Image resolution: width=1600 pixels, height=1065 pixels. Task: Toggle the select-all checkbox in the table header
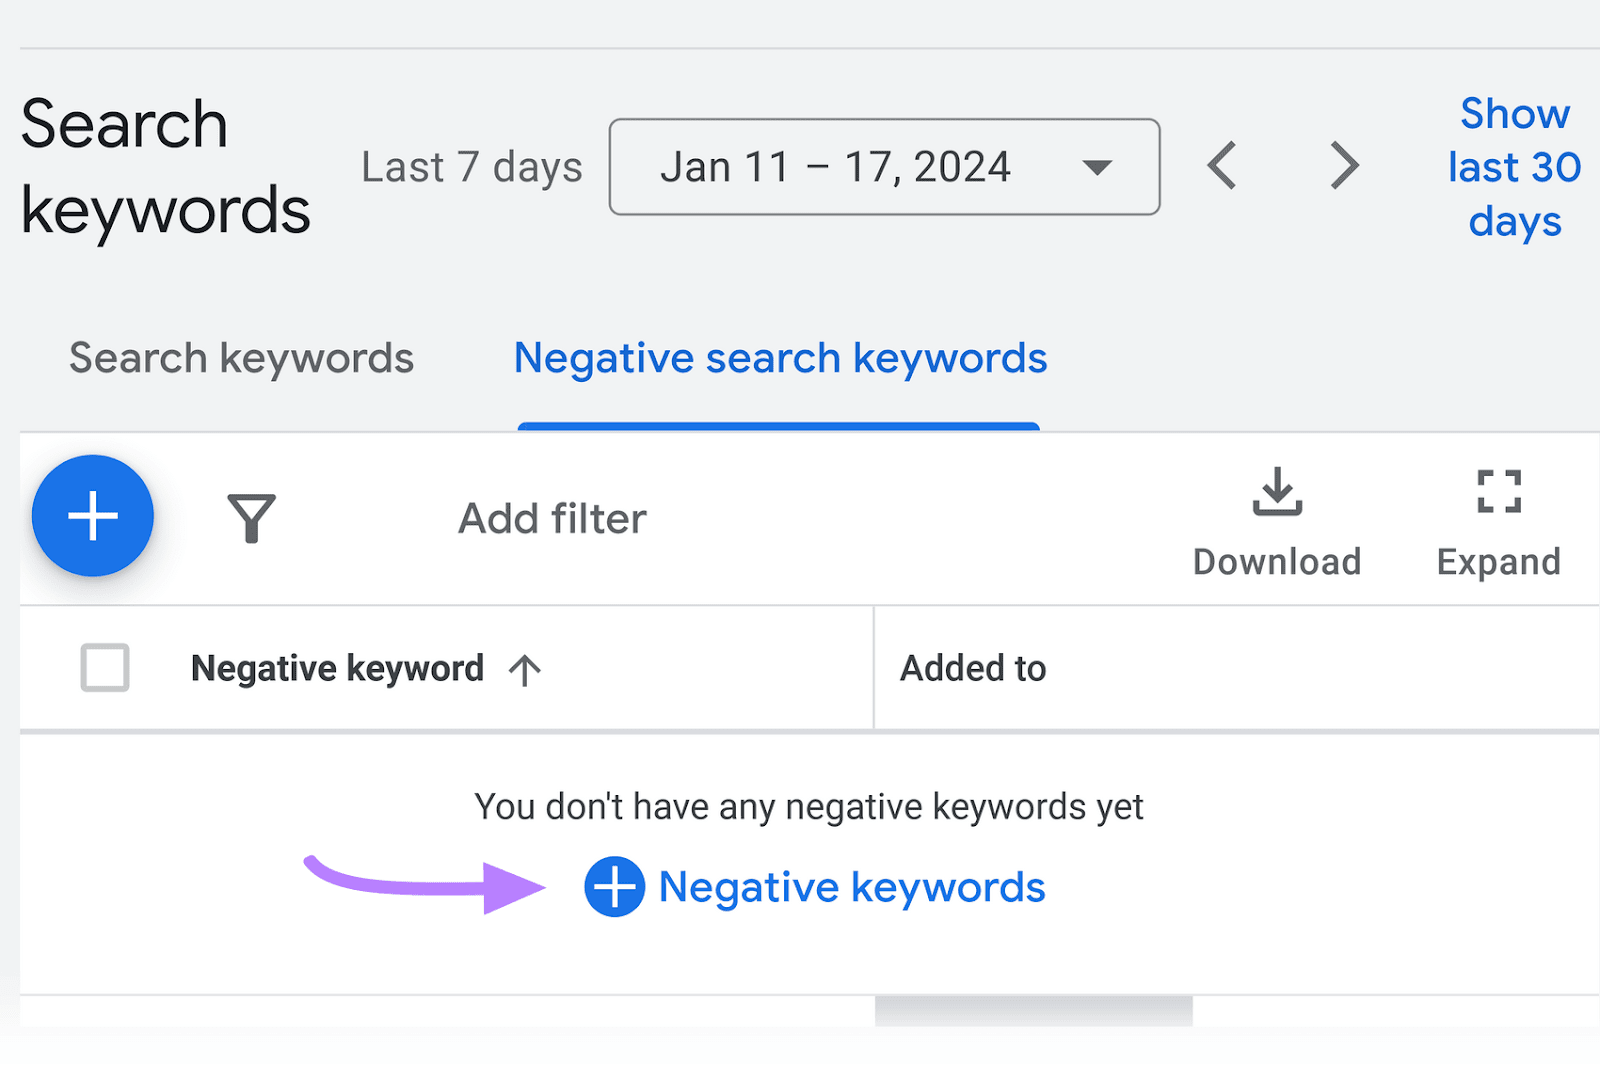[104, 669]
